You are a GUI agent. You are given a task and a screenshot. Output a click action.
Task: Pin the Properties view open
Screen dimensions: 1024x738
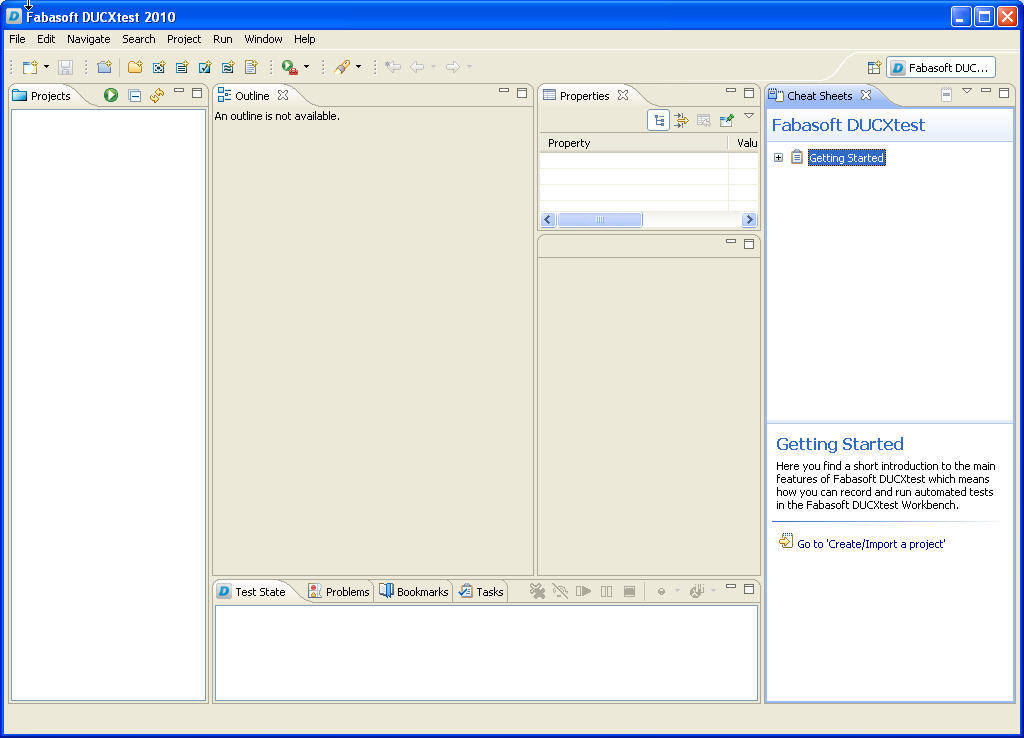[727, 119]
